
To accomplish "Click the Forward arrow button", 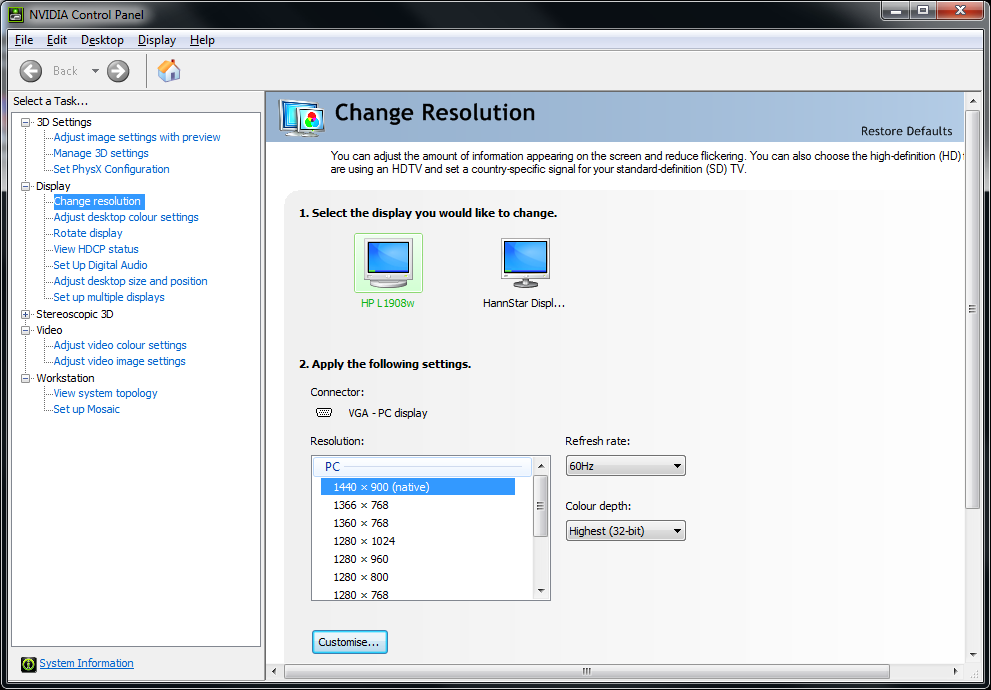I will 118,71.
